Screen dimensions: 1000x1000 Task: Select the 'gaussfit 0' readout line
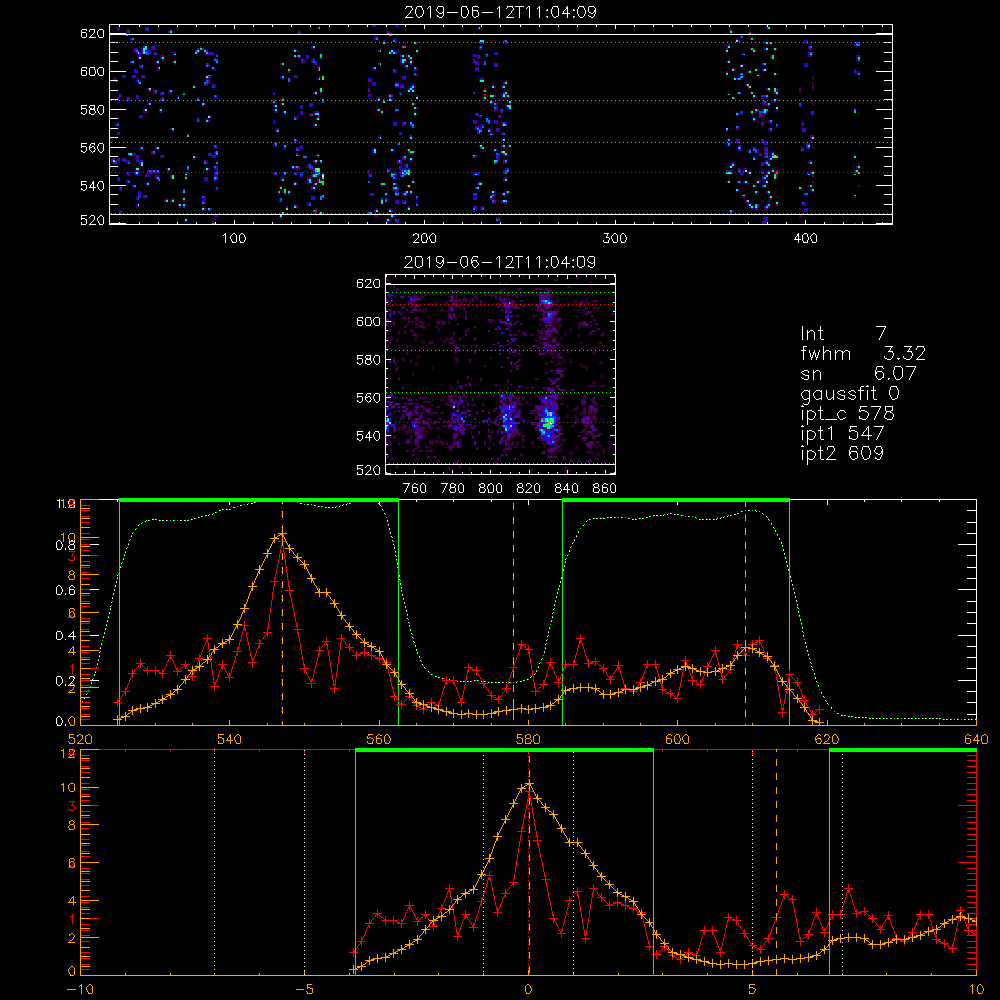[850, 393]
